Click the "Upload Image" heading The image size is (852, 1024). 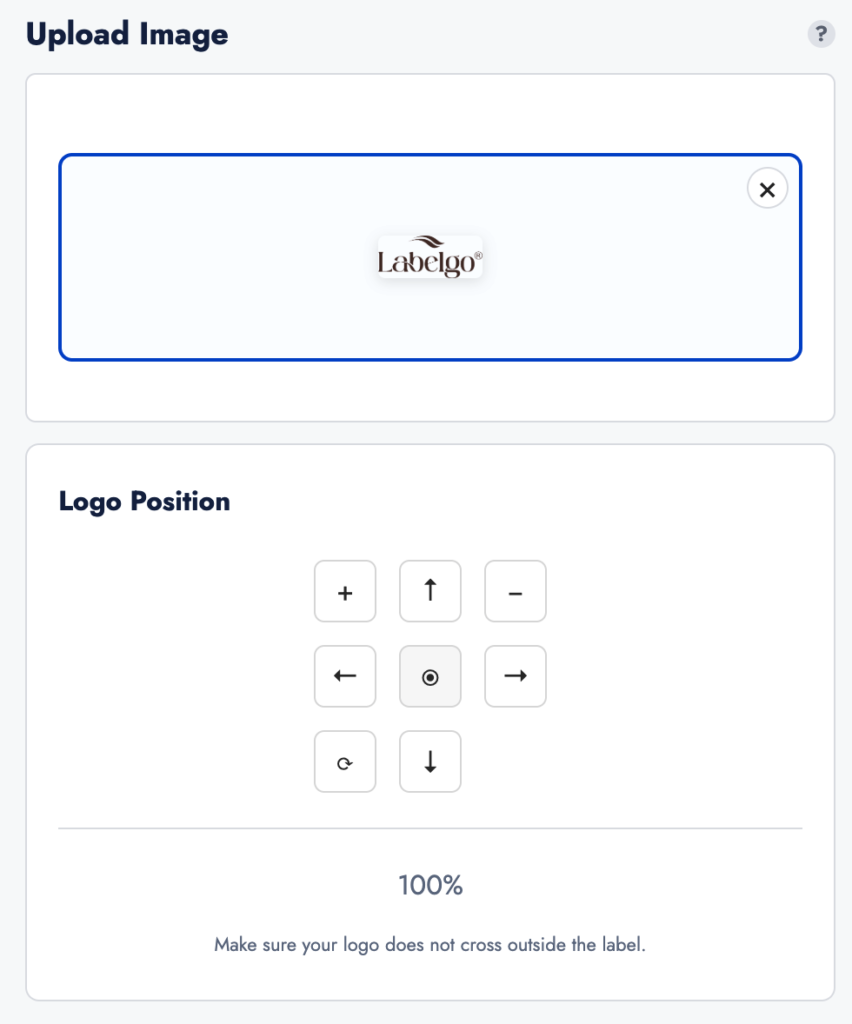click(127, 35)
